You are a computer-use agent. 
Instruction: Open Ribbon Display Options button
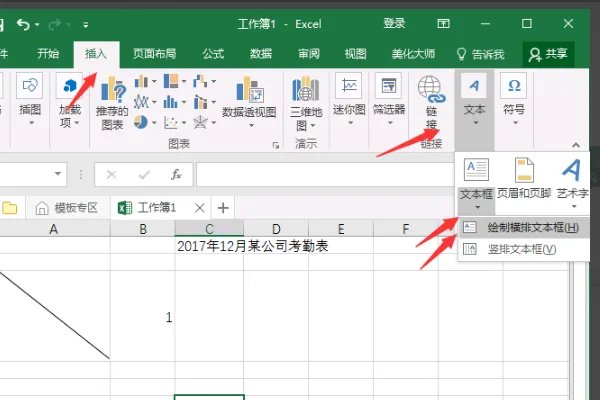[x=443, y=24]
